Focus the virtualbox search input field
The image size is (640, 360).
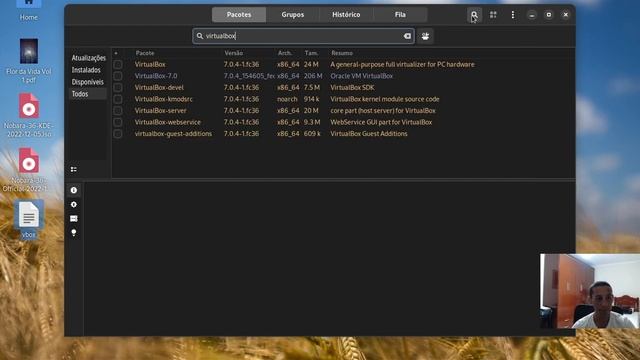(303, 36)
